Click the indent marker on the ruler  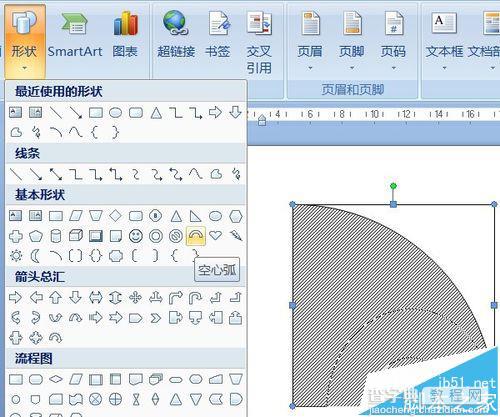262,120
